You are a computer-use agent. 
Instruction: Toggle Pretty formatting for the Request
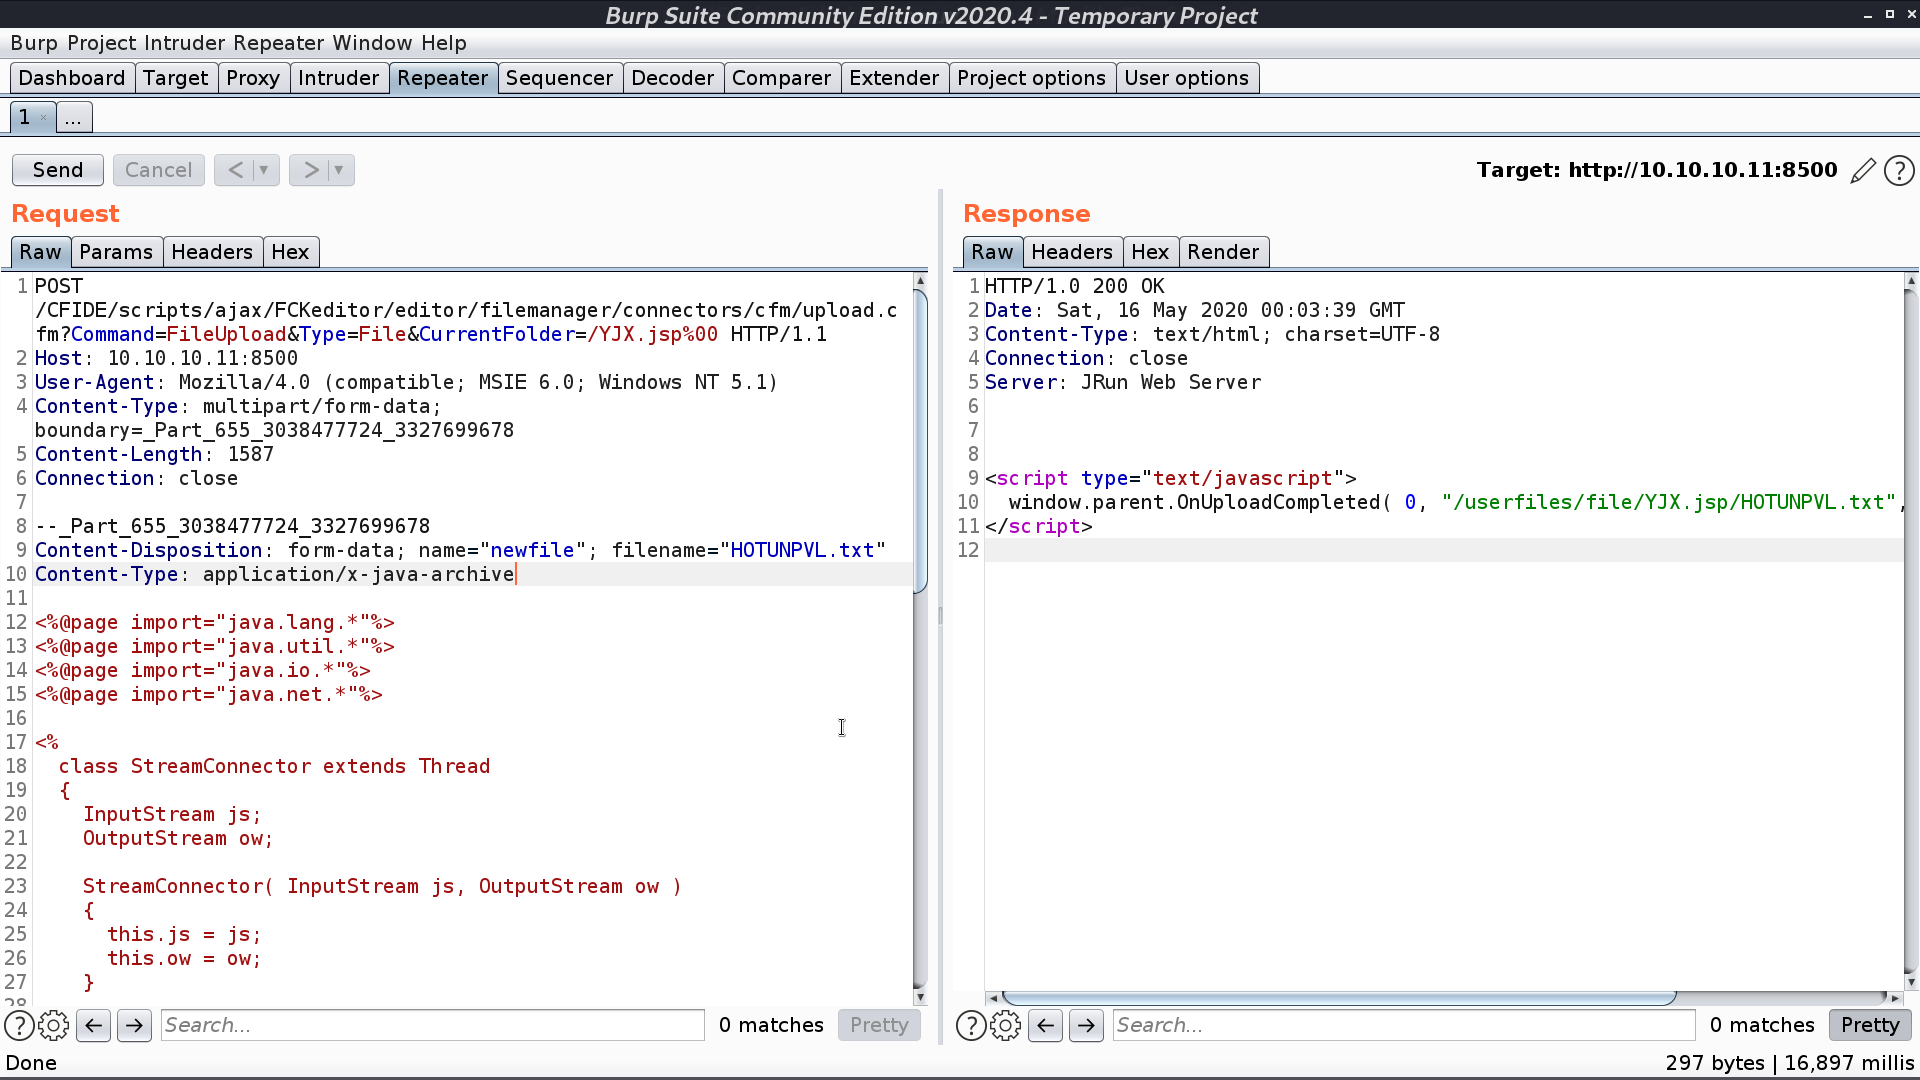point(879,1025)
